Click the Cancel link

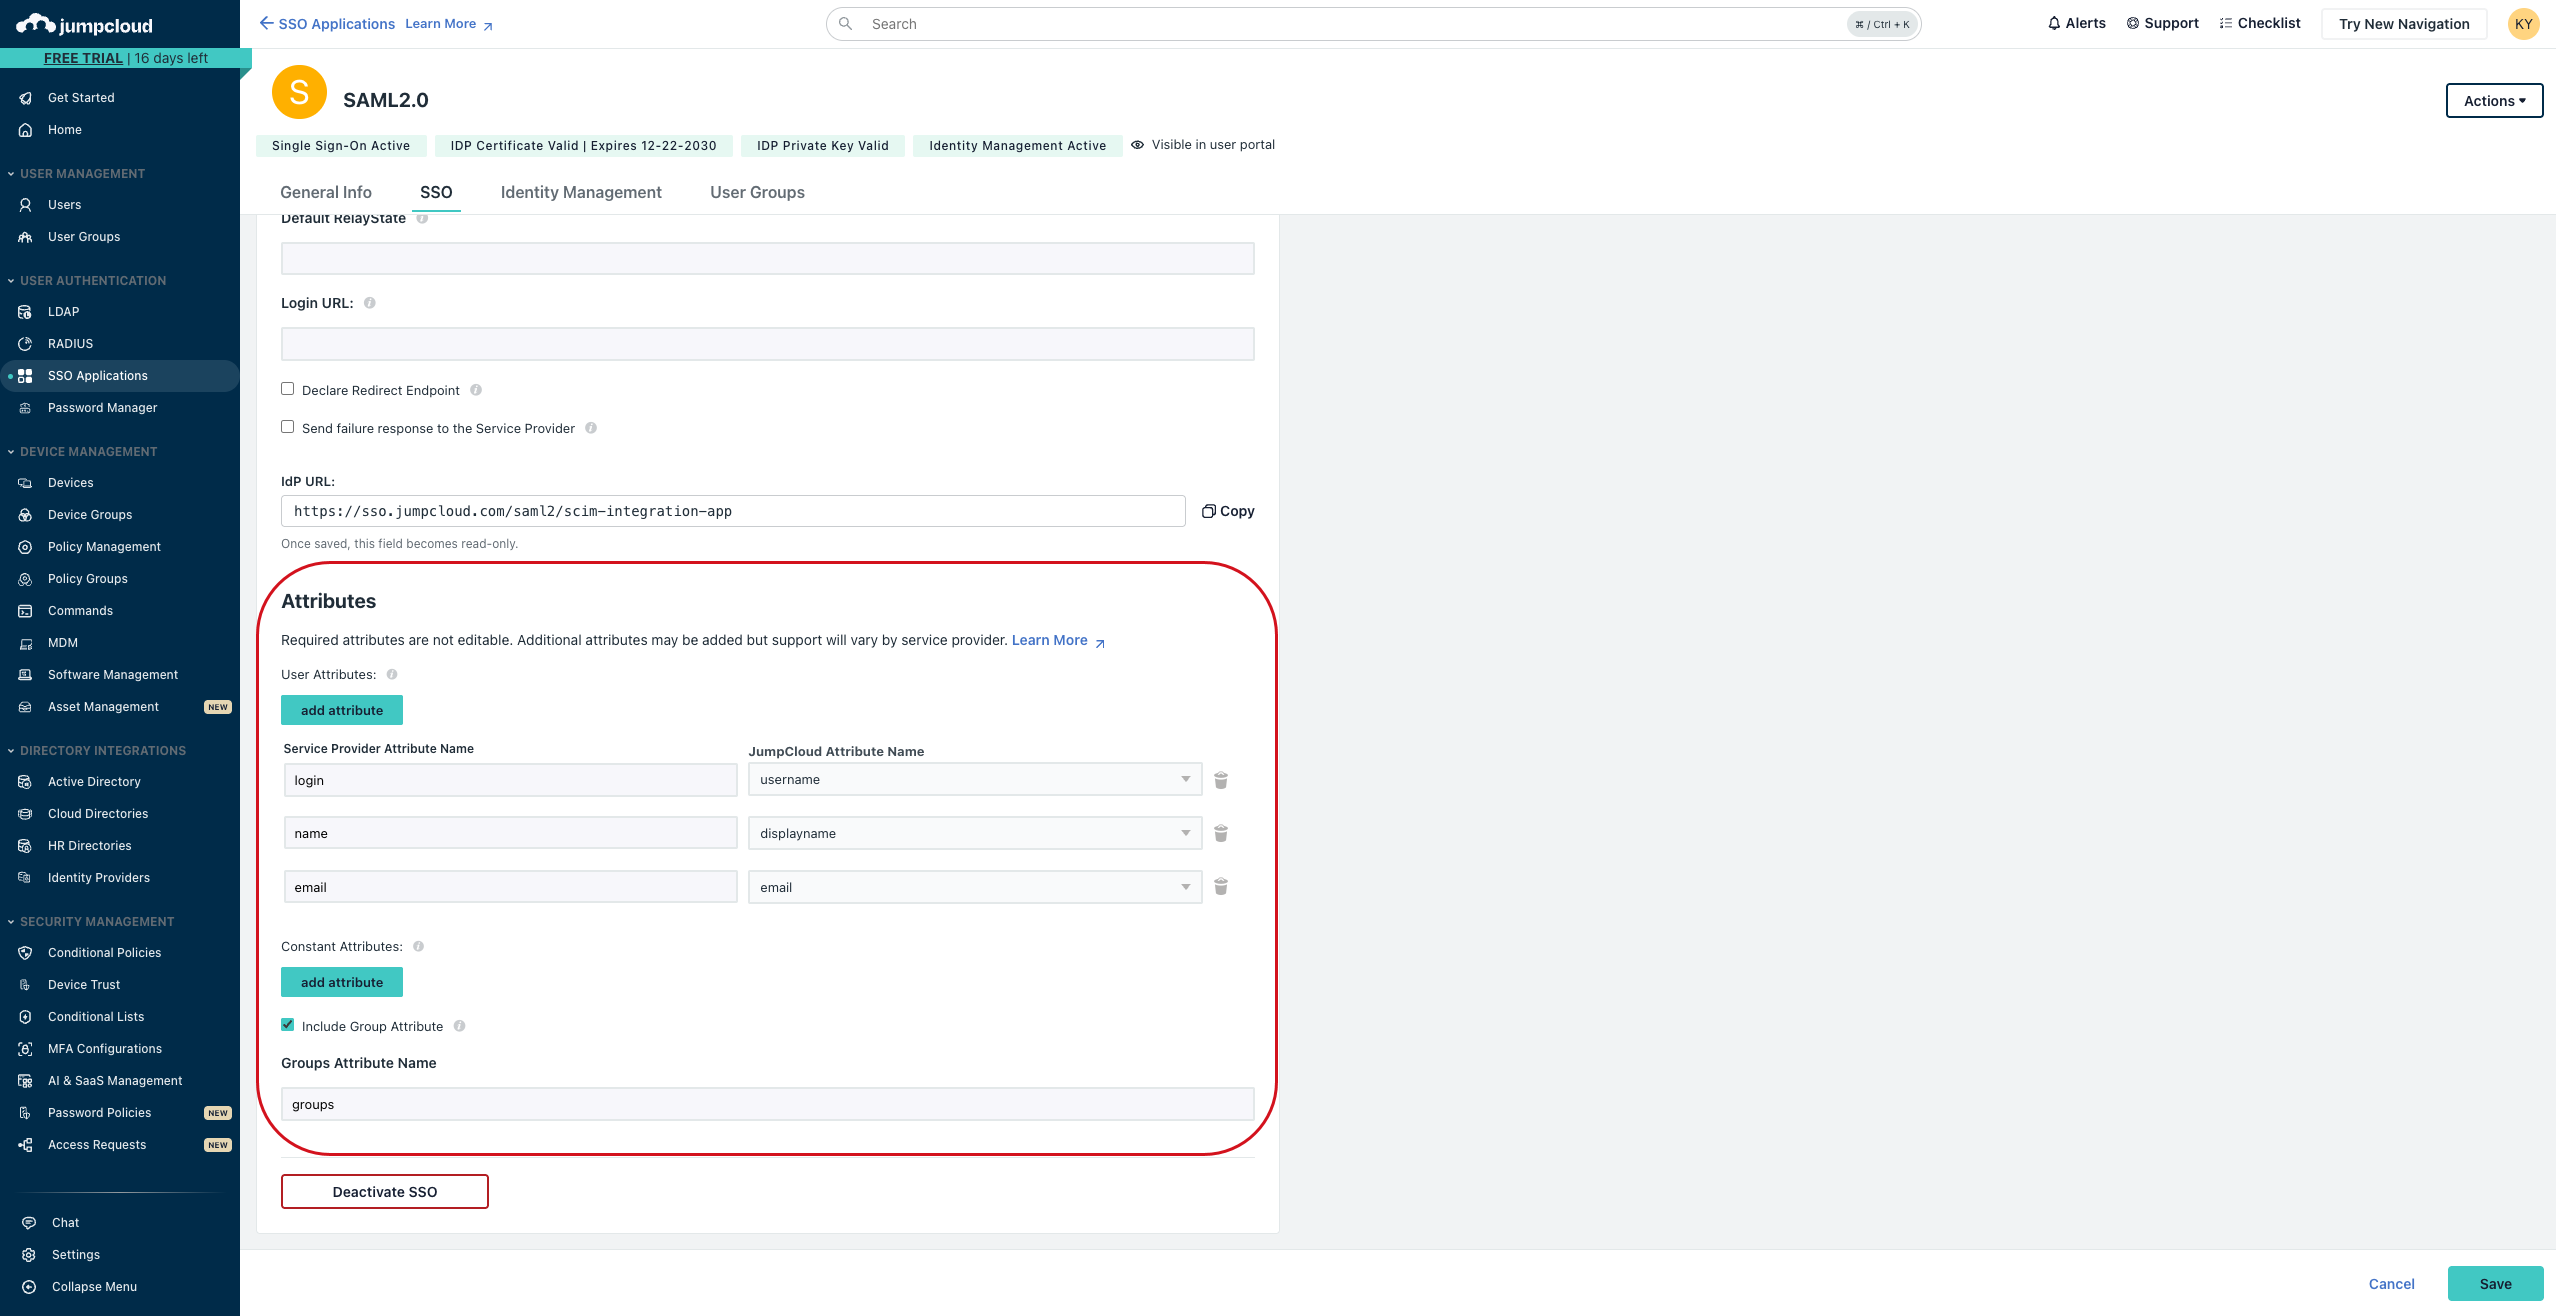[2391, 1284]
